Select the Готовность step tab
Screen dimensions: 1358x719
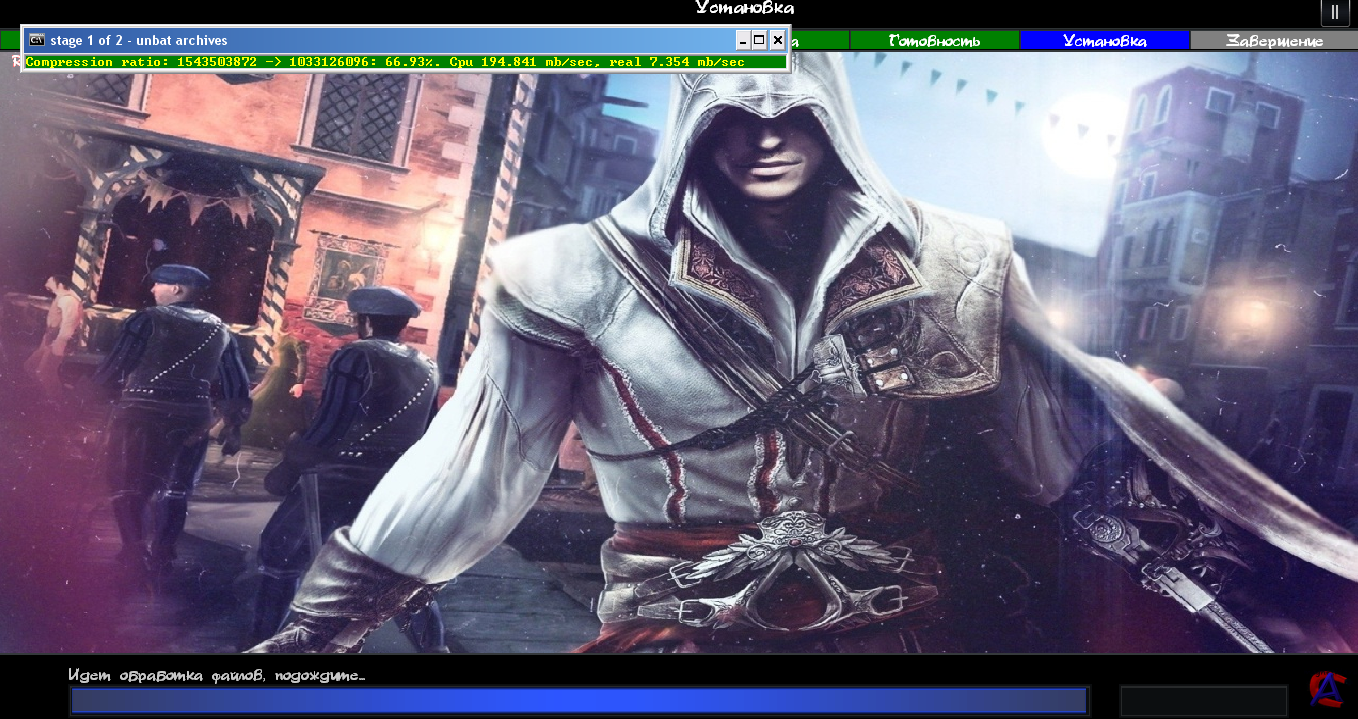click(x=934, y=41)
